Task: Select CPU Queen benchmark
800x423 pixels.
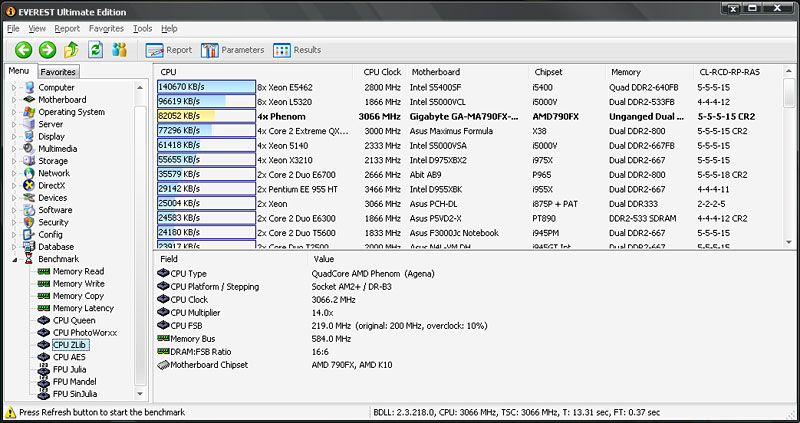Action: (x=74, y=320)
